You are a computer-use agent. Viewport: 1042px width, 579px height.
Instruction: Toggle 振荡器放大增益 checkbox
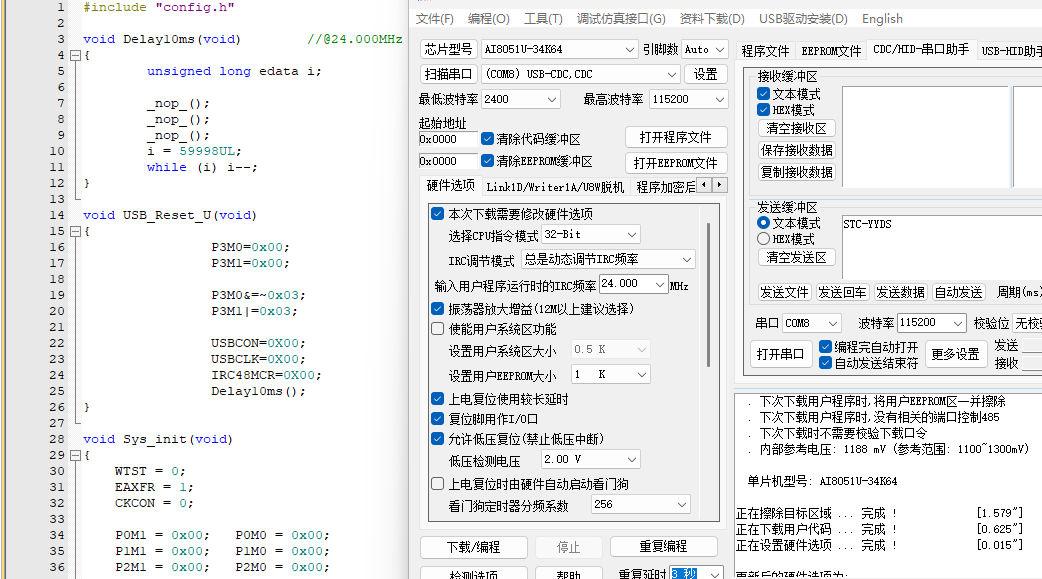[437, 308]
